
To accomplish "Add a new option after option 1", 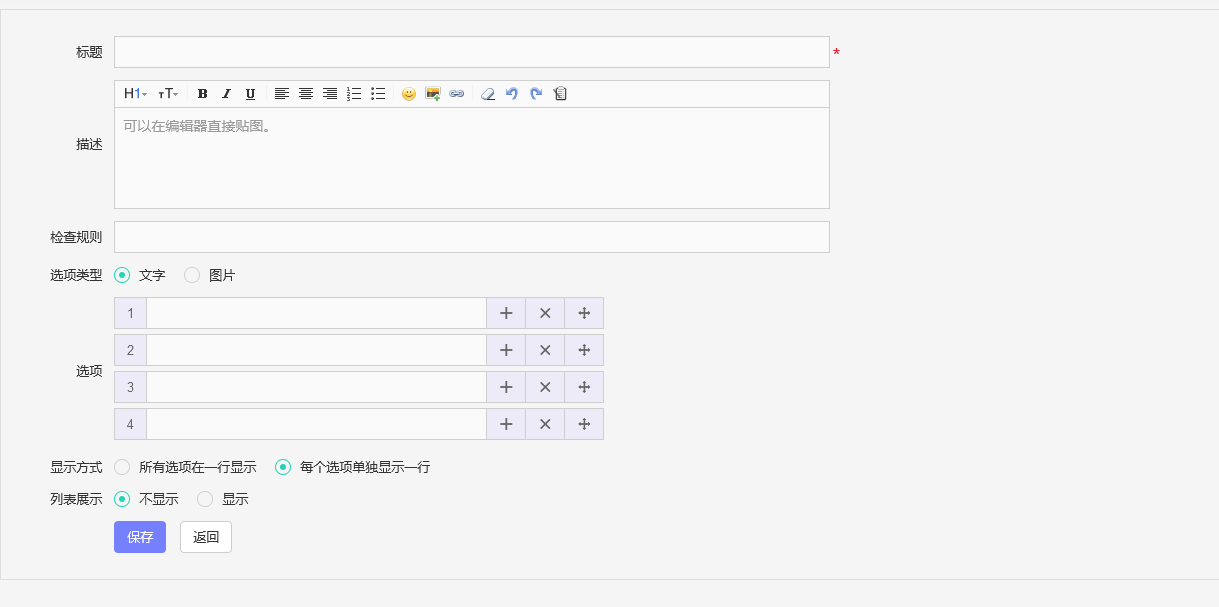I will point(506,313).
